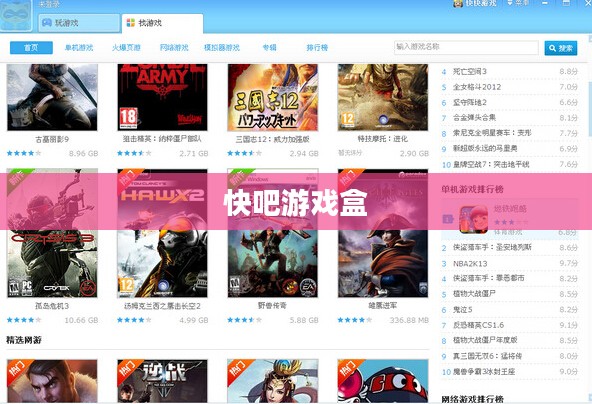Open the 三国志12 cover thumbnail
Screen dimensions: 592x404
click(x=273, y=97)
